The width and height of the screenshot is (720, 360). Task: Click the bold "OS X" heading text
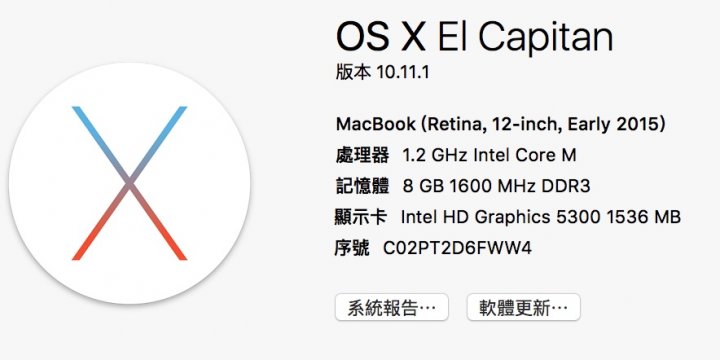381,37
